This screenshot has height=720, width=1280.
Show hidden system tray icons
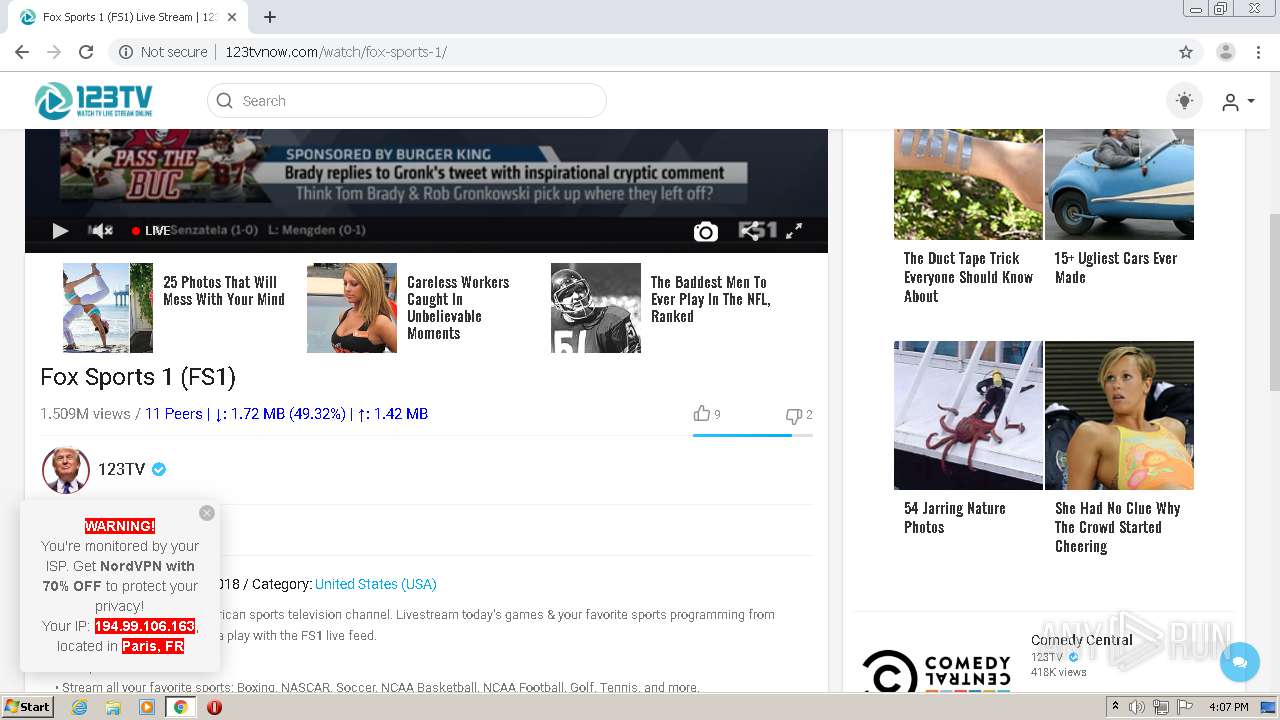pyautogui.click(x=1116, y=707)
